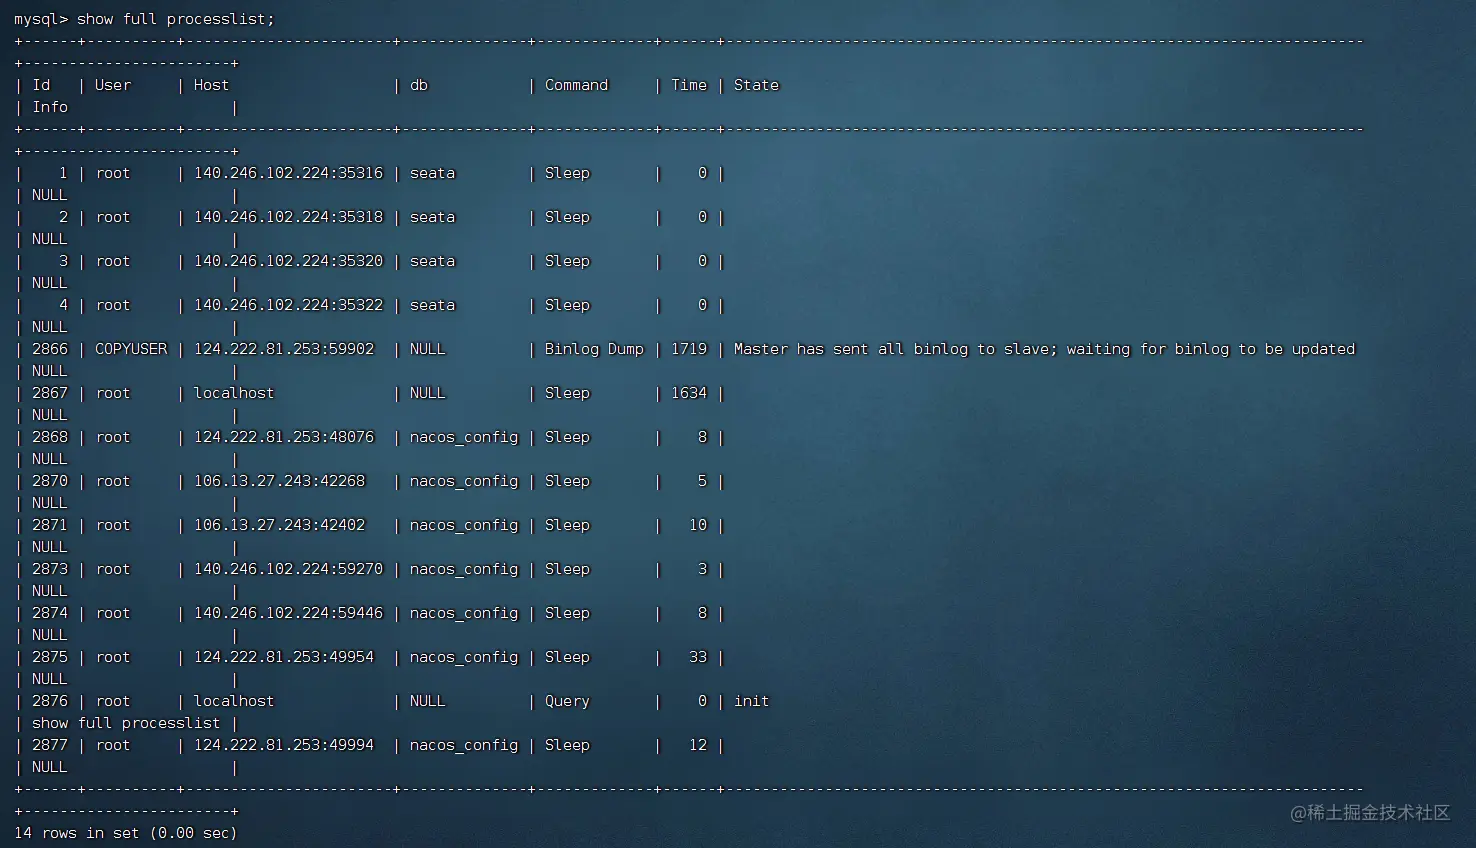The image size is (1476, 848).
Task: Click 'NULL' db in the COPYUSER row
Action: 428,349
